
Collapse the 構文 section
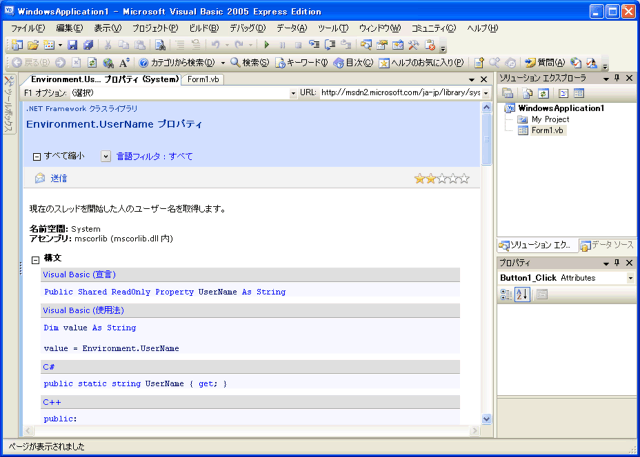point(36,258)
